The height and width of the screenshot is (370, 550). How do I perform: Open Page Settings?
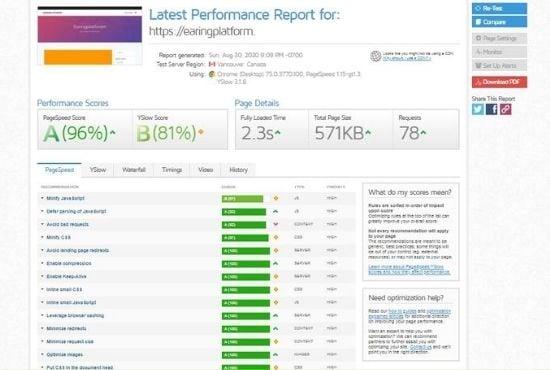pyautogui.click(x=499, y=38)
